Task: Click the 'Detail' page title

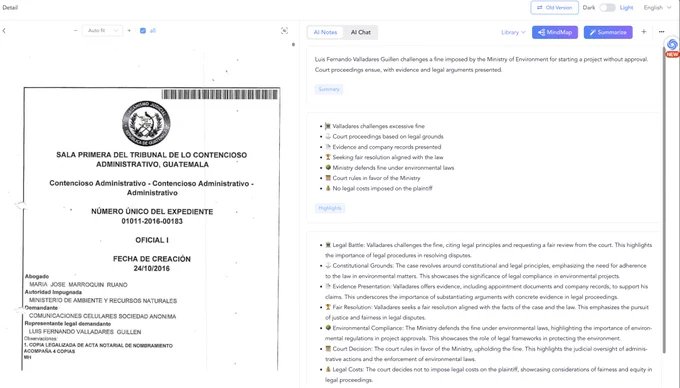Action: tap(10, 8)
